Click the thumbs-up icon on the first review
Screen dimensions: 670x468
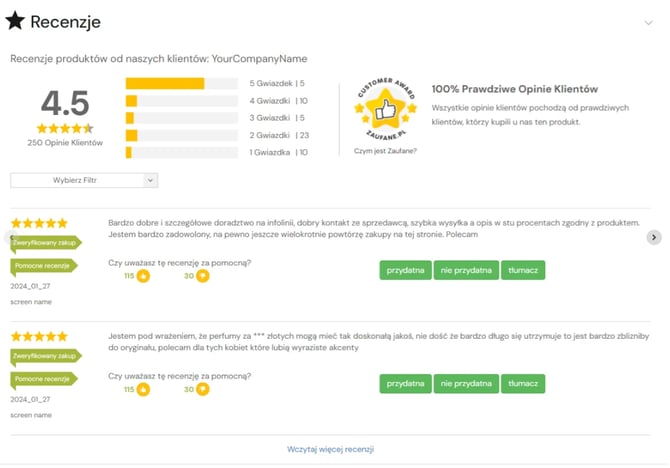click(x=143, y=276)
